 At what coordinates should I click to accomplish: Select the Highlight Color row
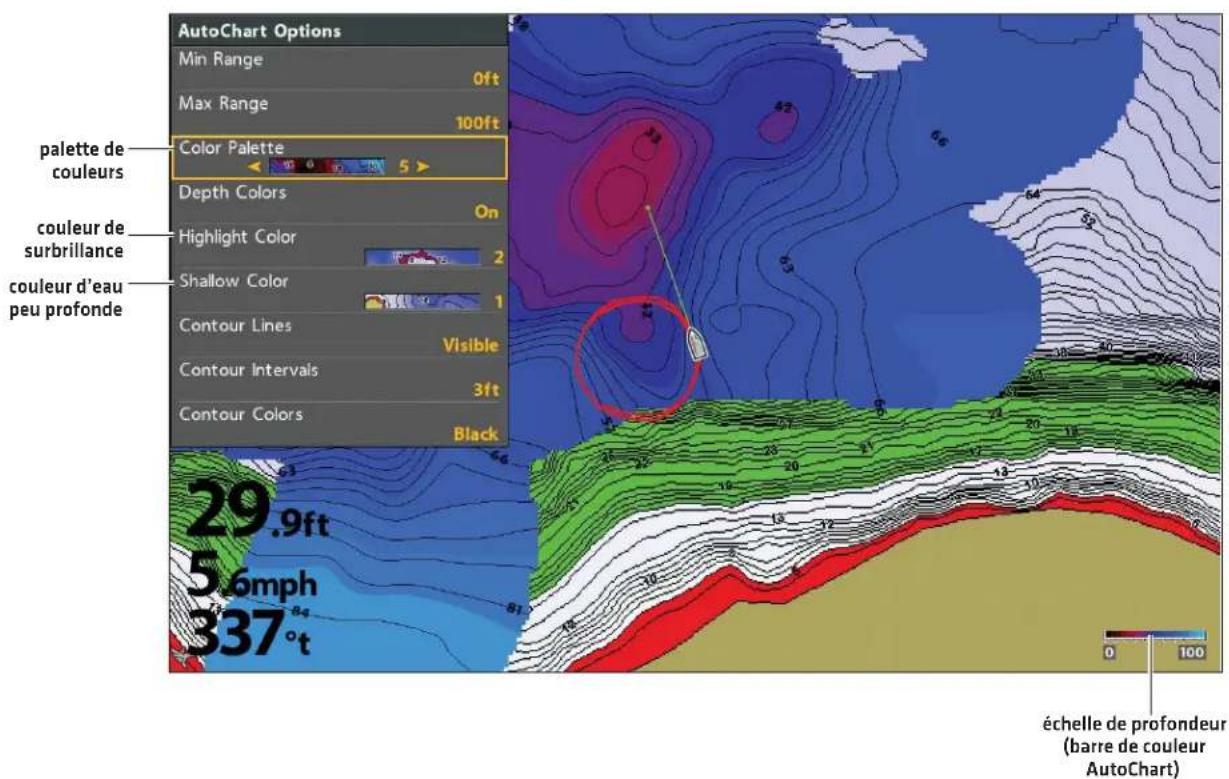tap(339, 246)
